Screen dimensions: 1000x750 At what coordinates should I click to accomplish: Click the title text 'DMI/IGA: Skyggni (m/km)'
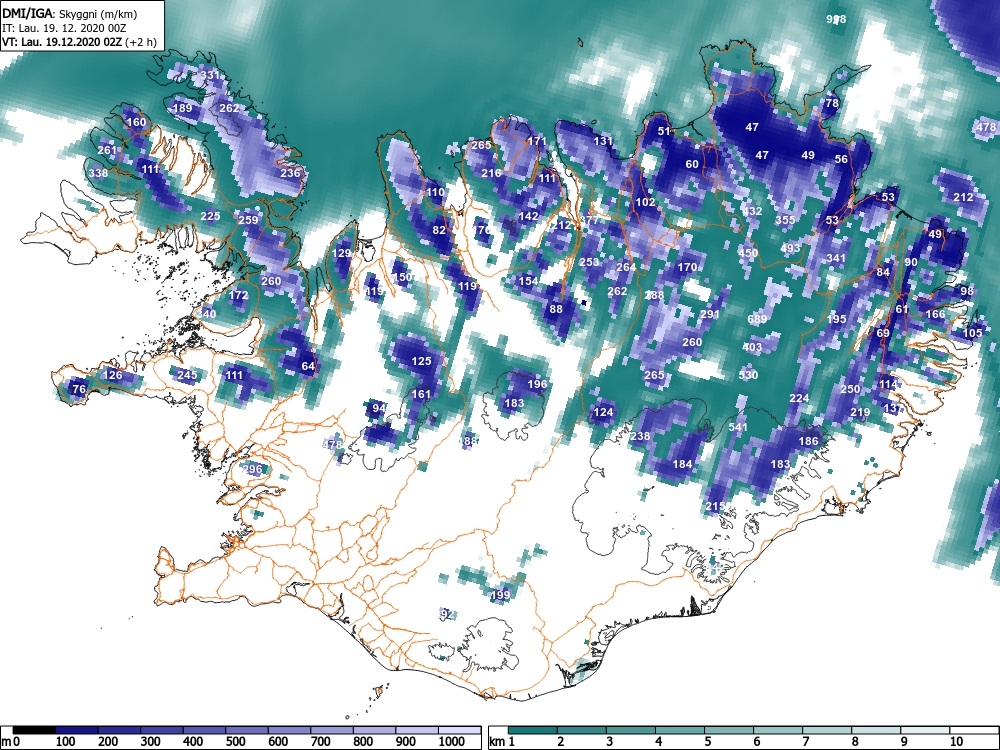(70, 13)
